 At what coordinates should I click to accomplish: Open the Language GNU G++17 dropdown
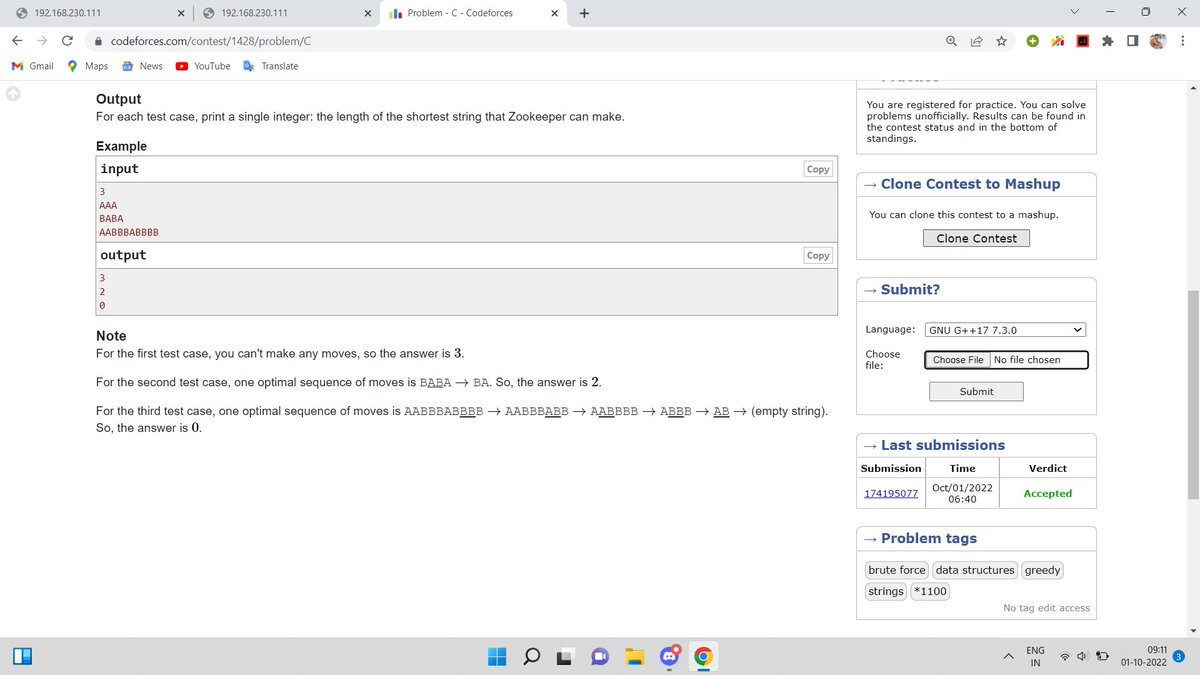click(1005, 330)
